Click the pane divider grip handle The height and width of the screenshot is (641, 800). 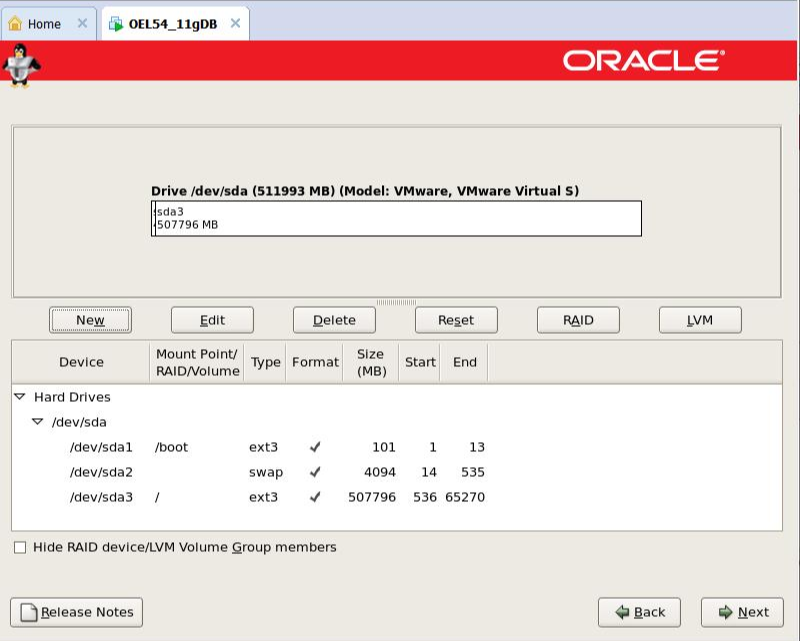396,302
